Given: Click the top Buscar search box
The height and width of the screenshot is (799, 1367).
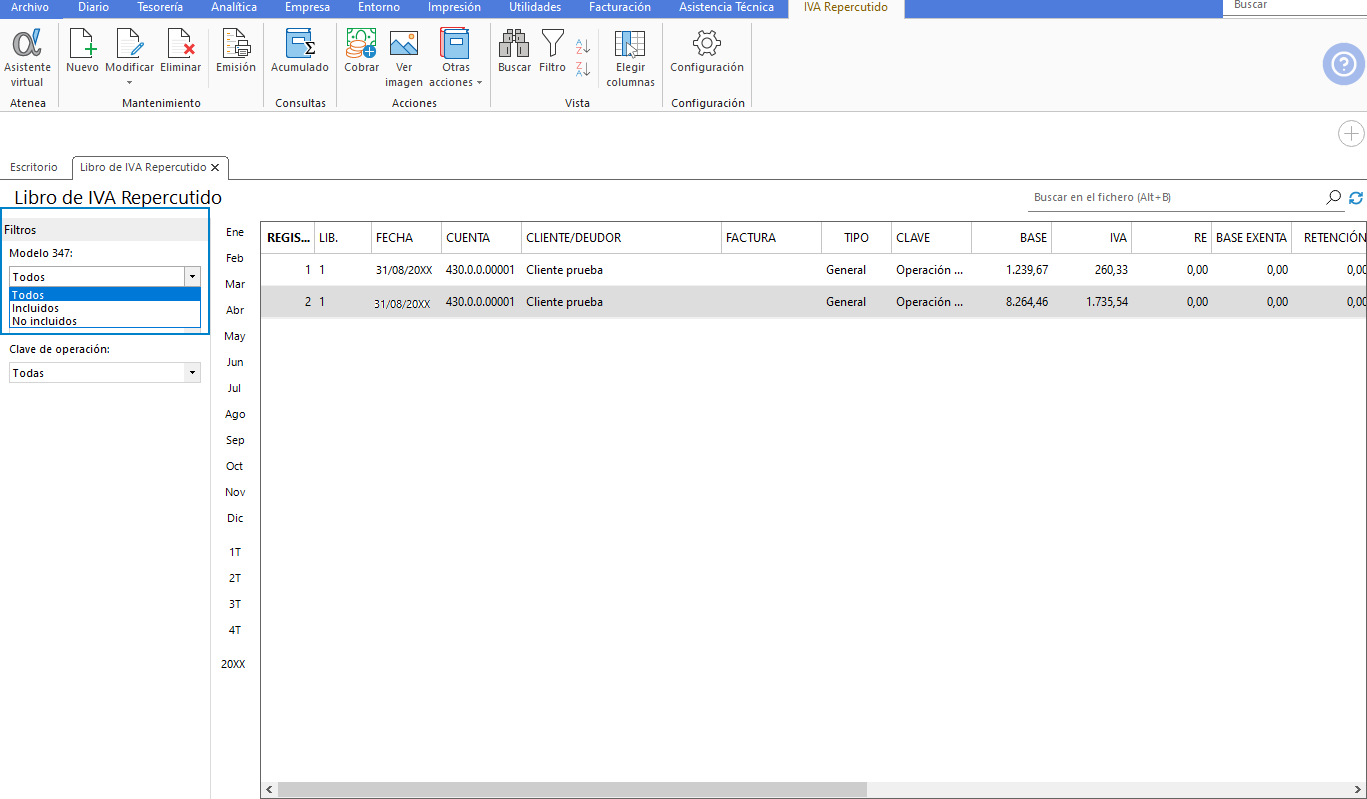Looking at the screenshot, I should (1294, 7).
